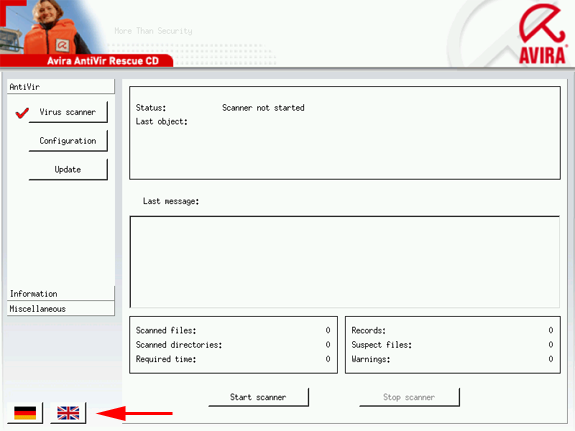Start the virus scanner
Screen dimensions: 575x431
click(x=259, y=397)
